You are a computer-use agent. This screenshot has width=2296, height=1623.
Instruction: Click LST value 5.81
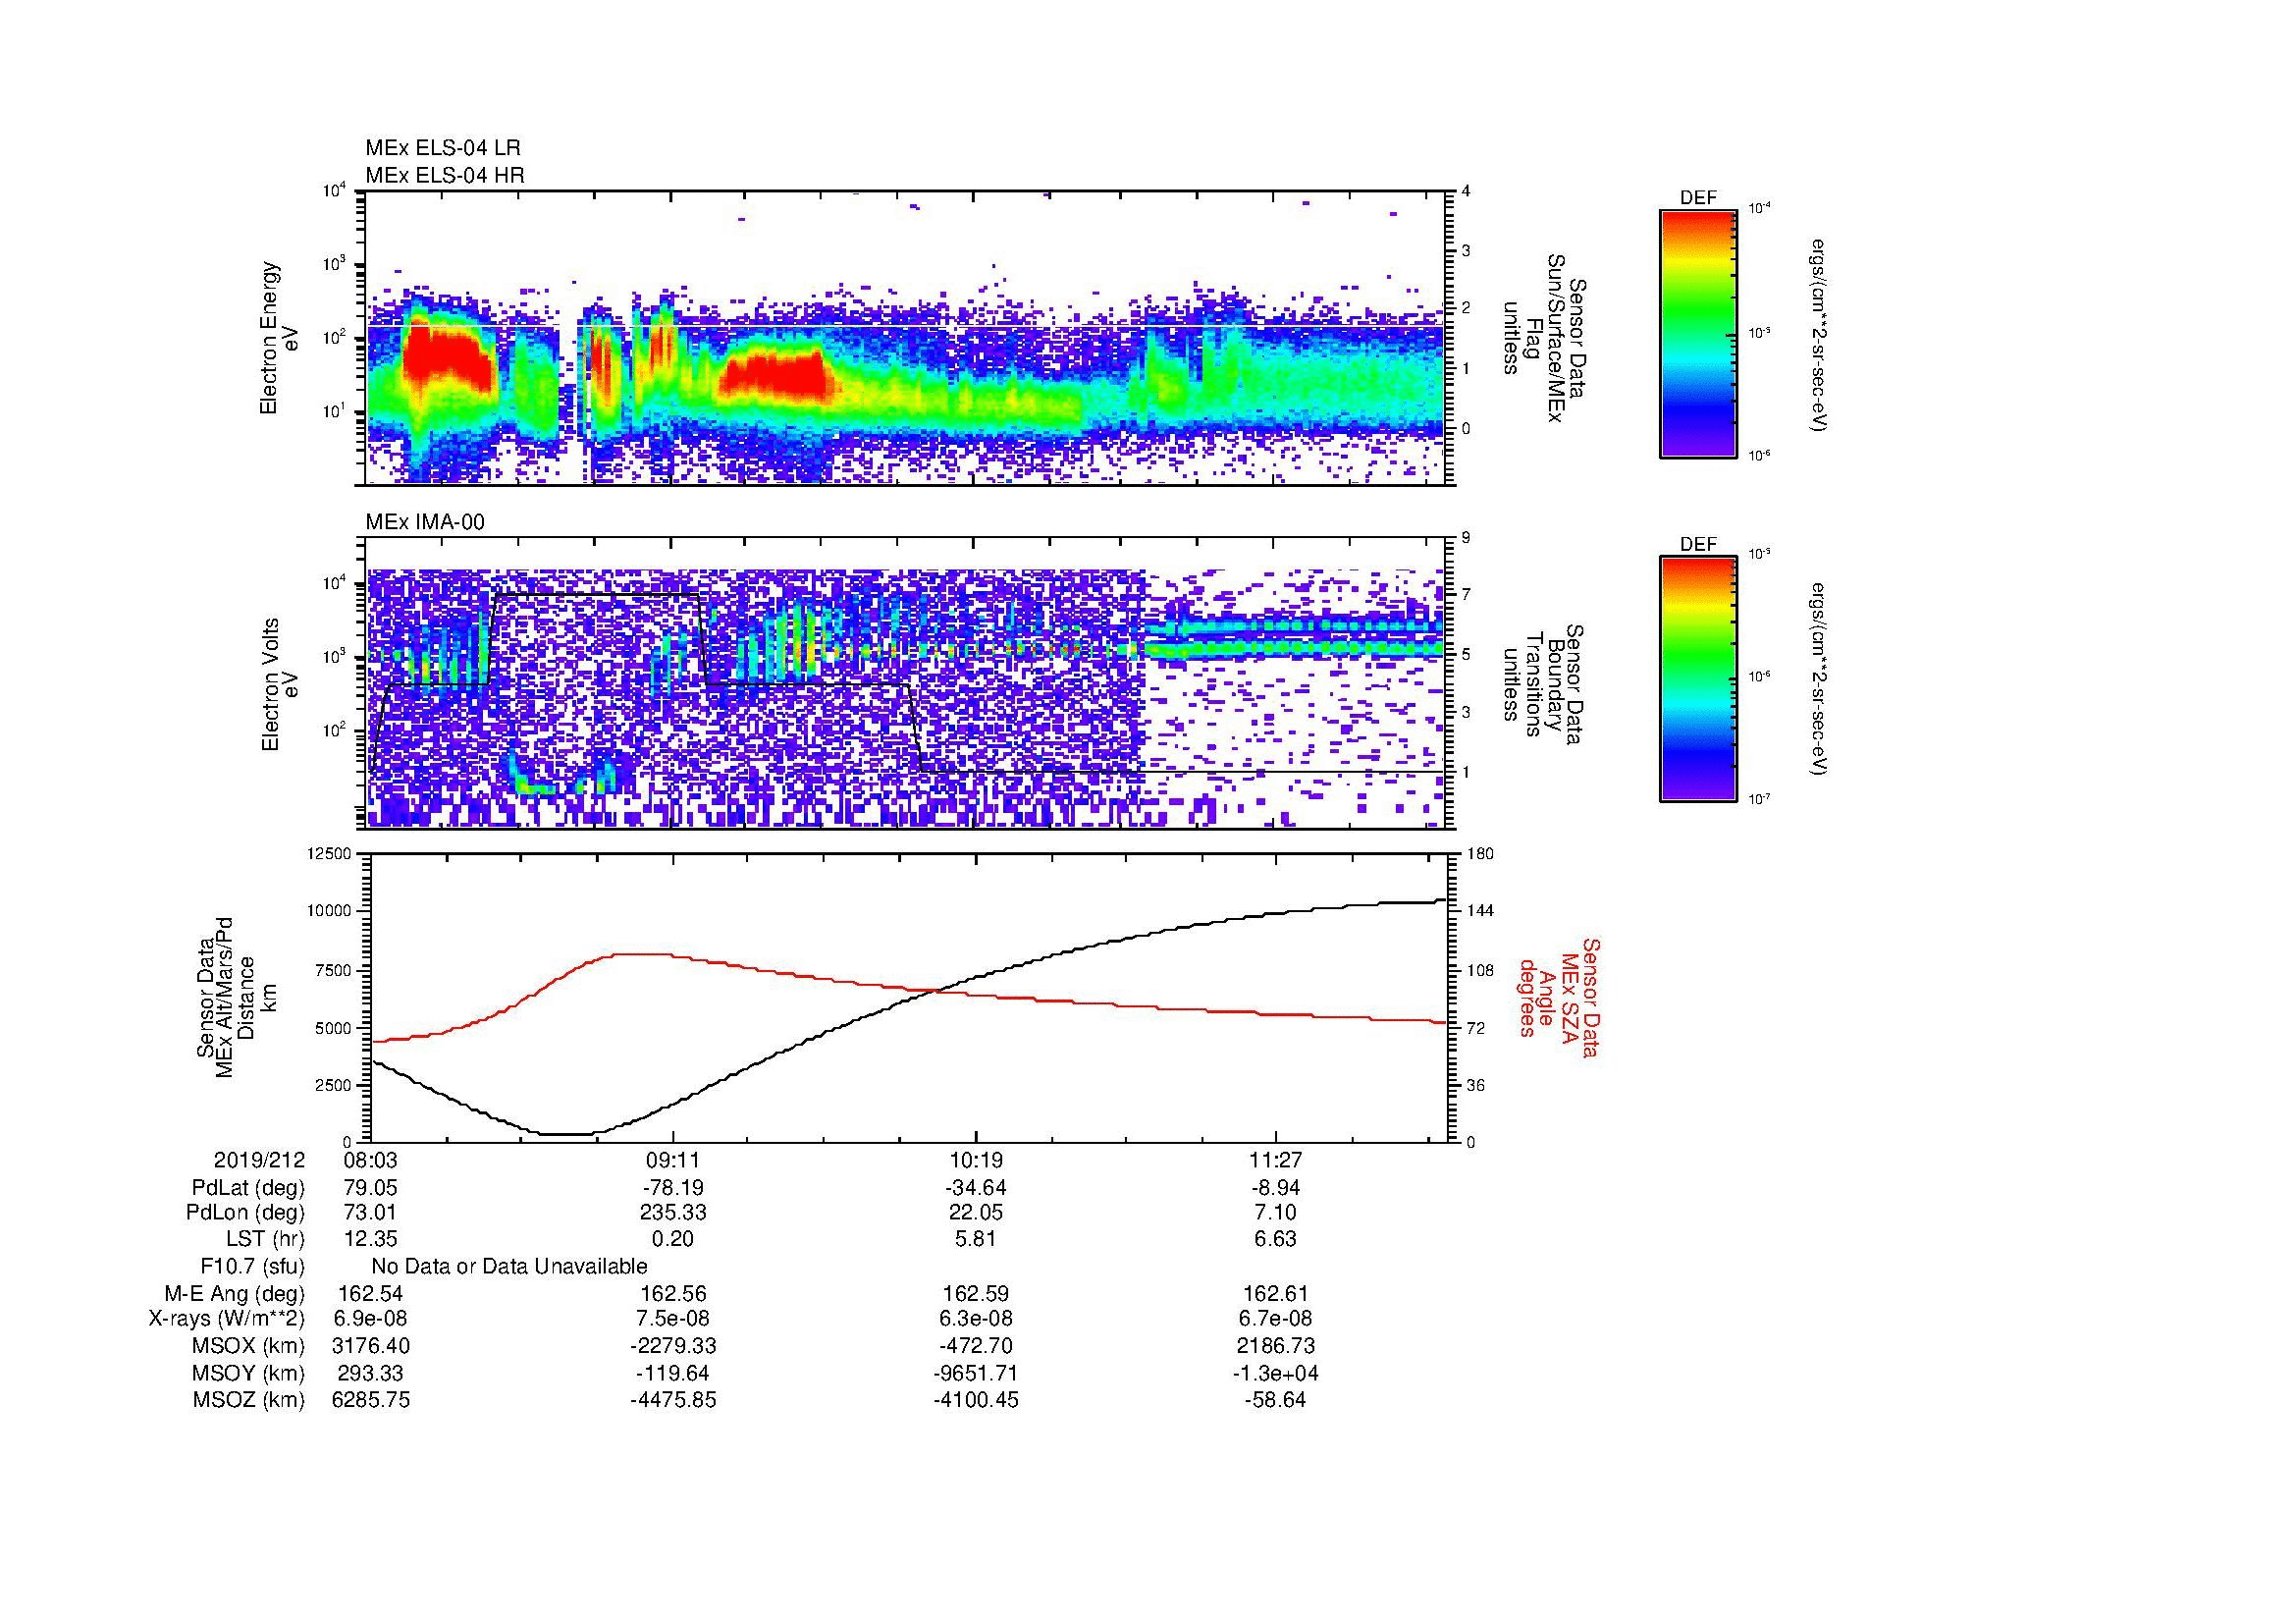pyautogui.click(x=975, y=1239)
